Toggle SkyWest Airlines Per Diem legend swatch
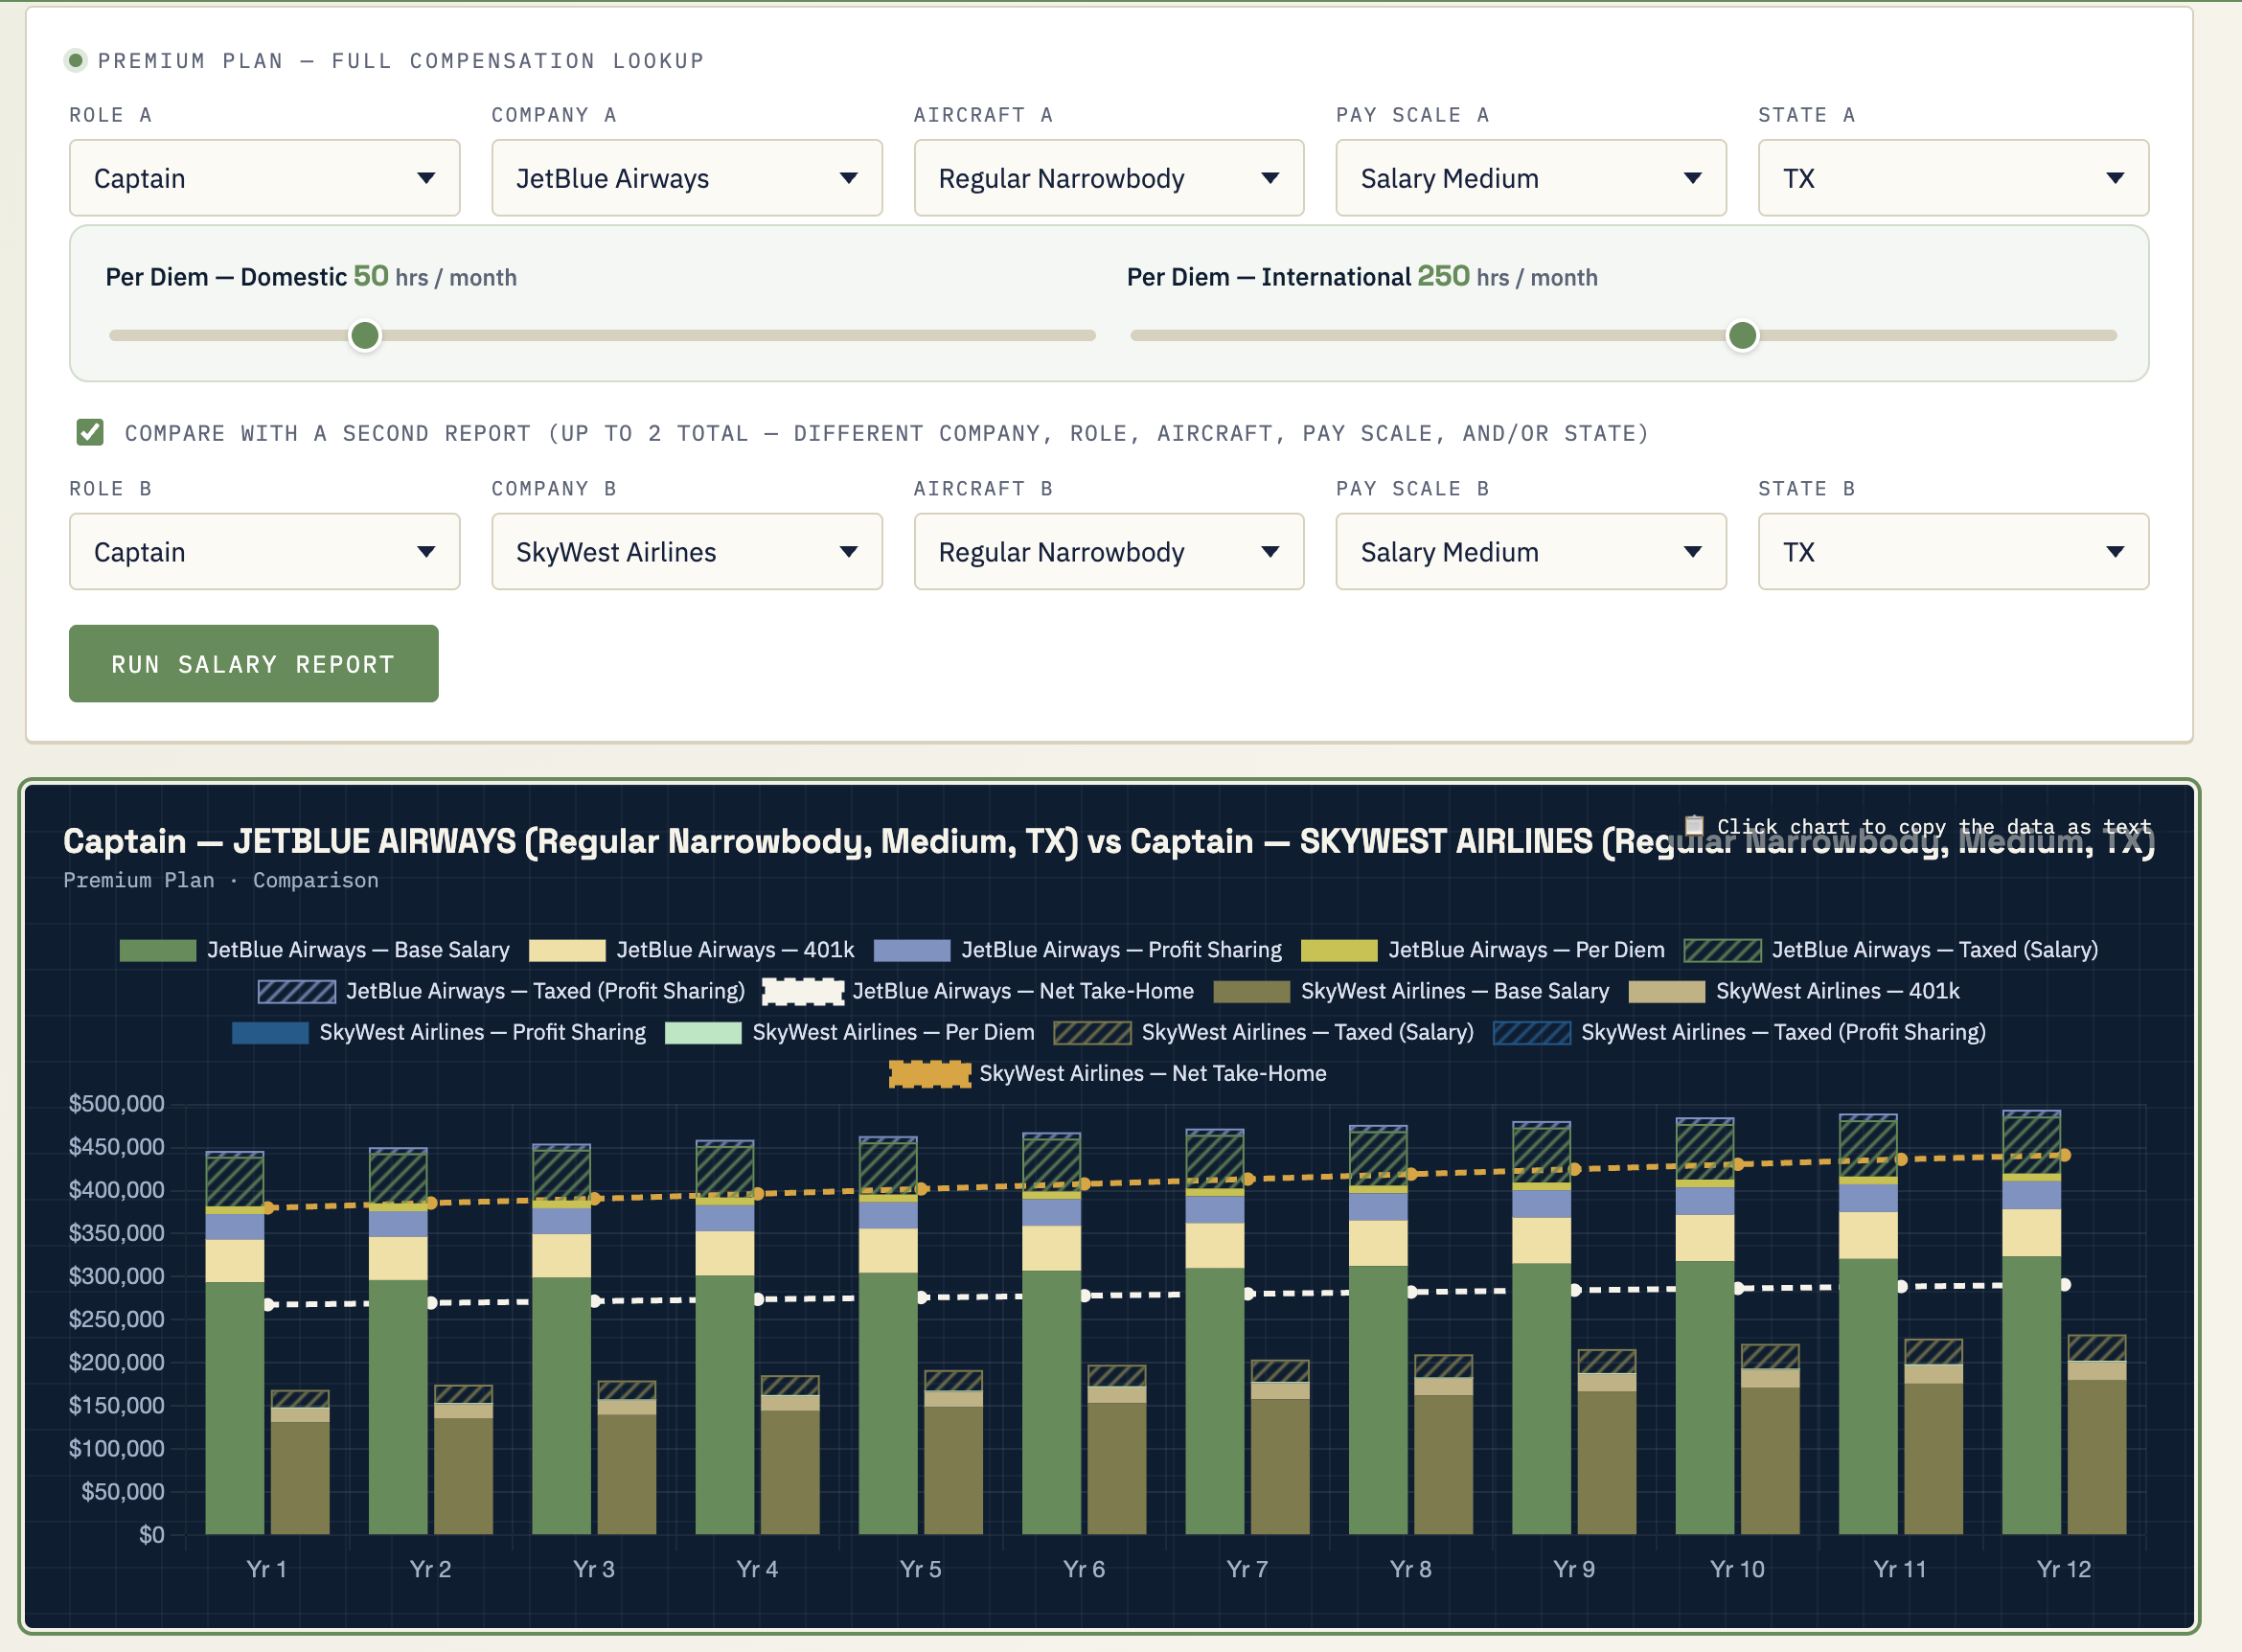Screen dimensions: 2242x1652 pyautogui.click(x=703, y=1032)
